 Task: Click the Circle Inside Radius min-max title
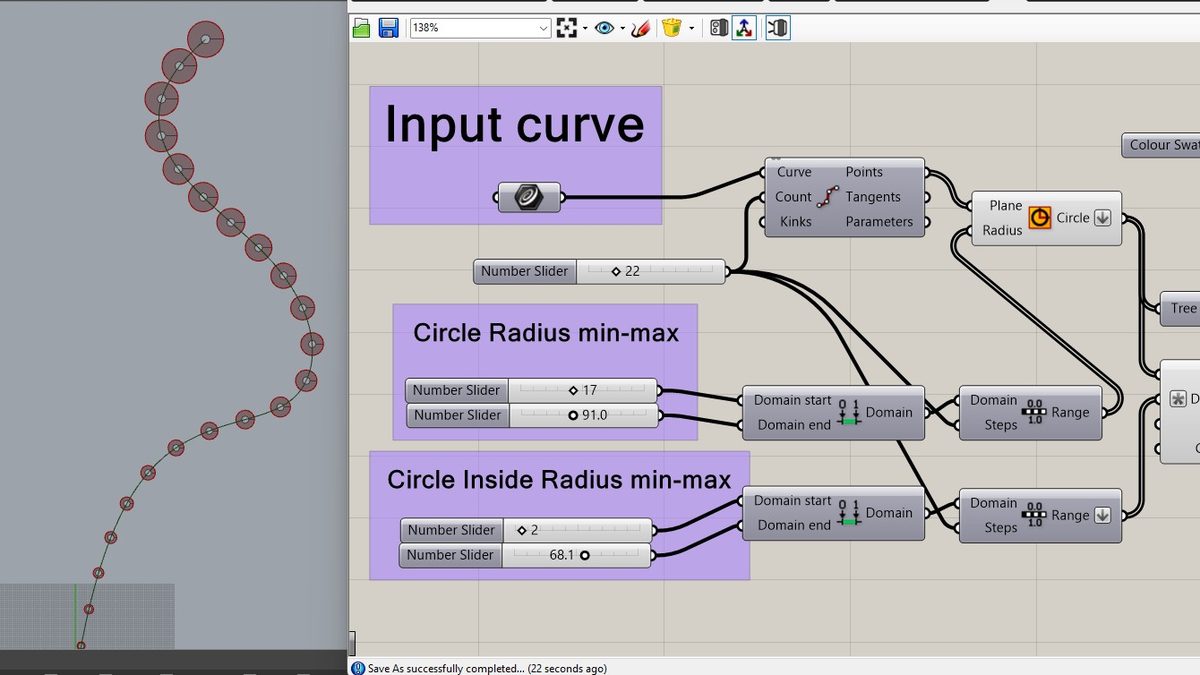tap(560, 480)
